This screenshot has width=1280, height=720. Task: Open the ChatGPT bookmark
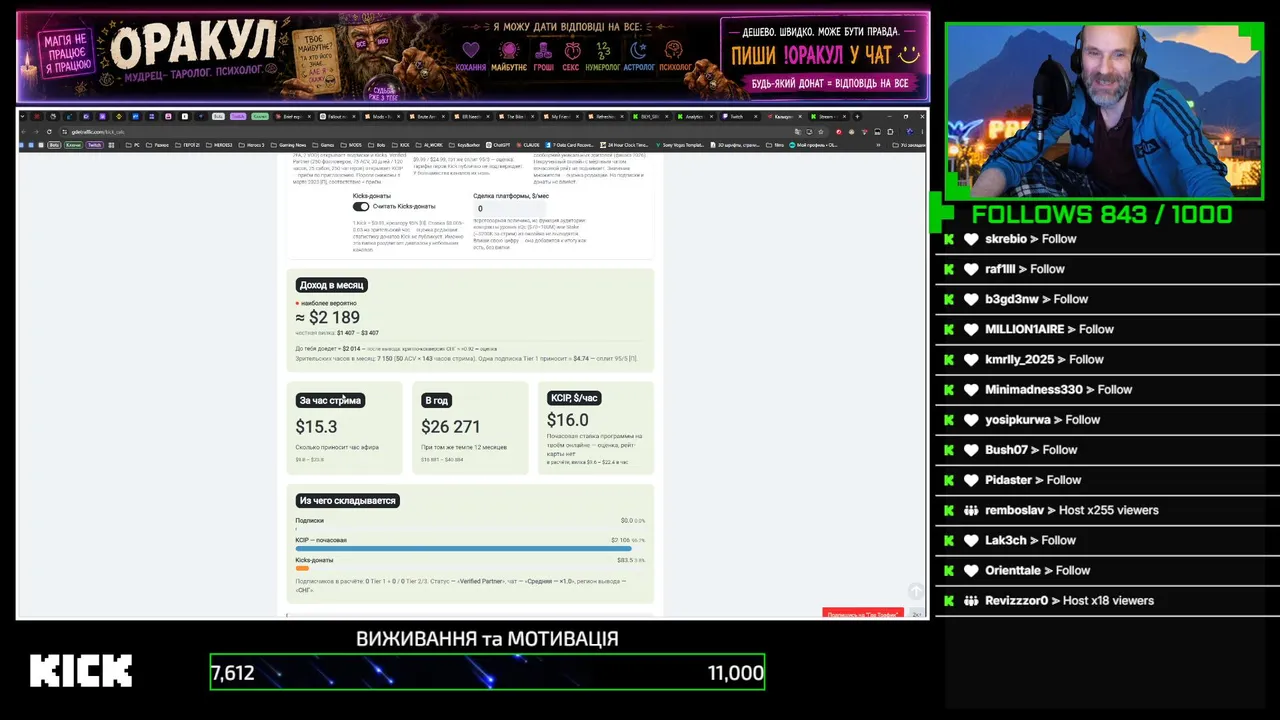point(498,145)
